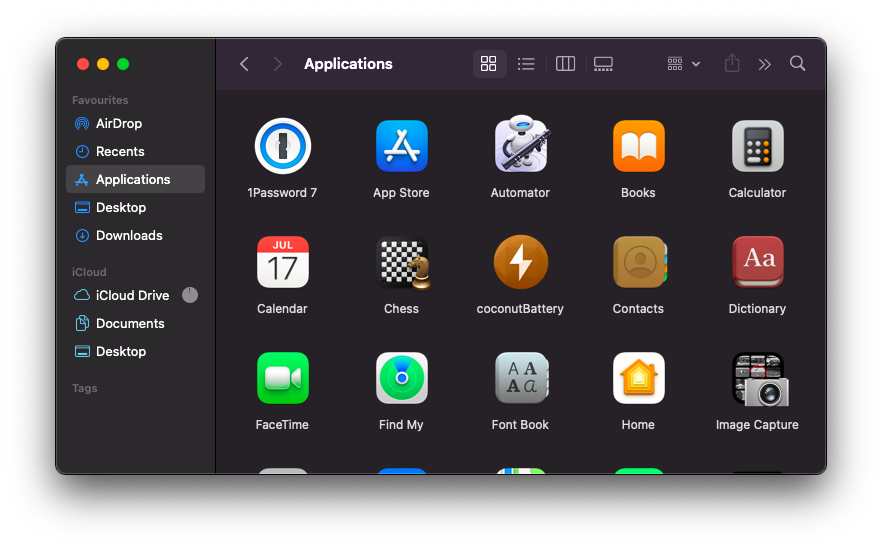Viewport: 882px width, 548px height.
Task: Open Recents in the sidebar
Action: (136, 151)
